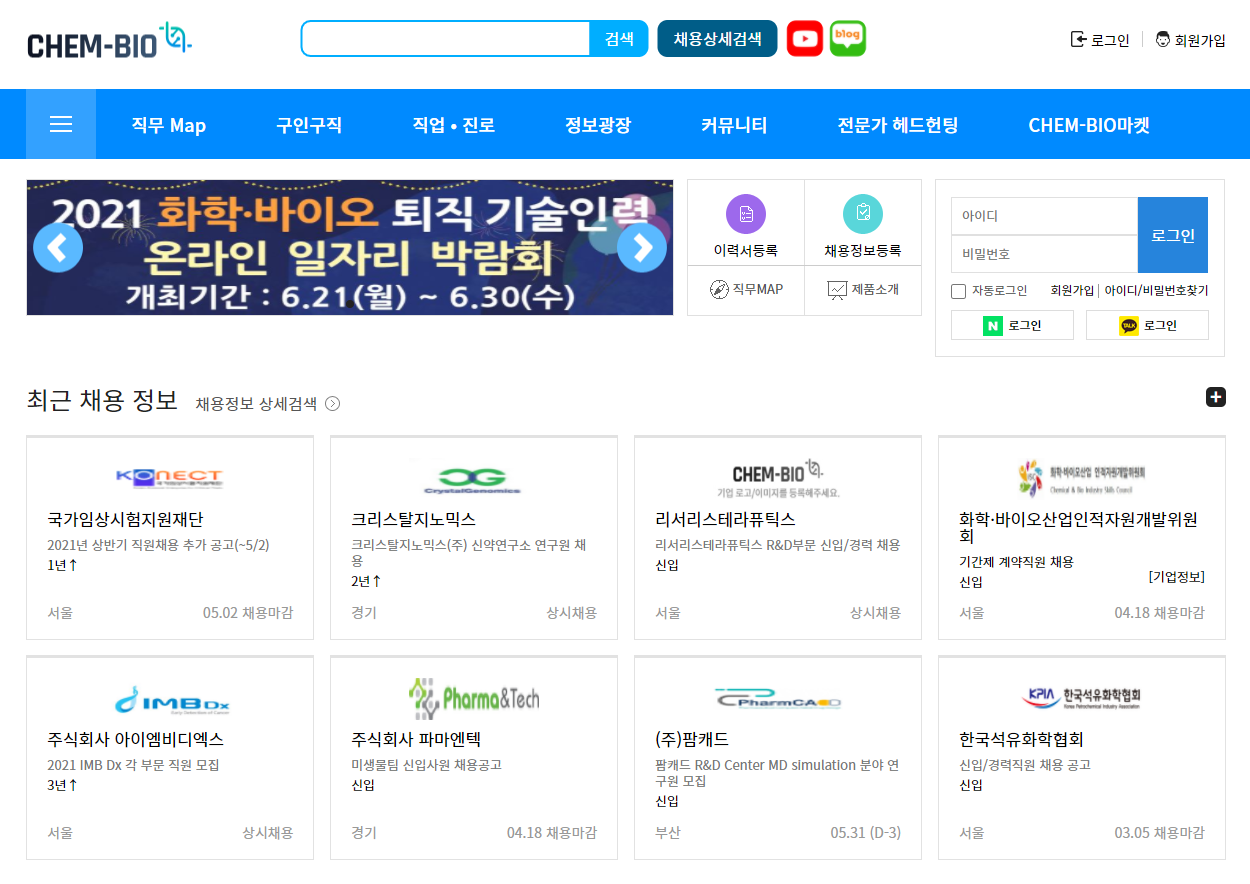Click the blue 로그인 submit button
This screenshot has height=884, width=1250.
(1173, 235)
